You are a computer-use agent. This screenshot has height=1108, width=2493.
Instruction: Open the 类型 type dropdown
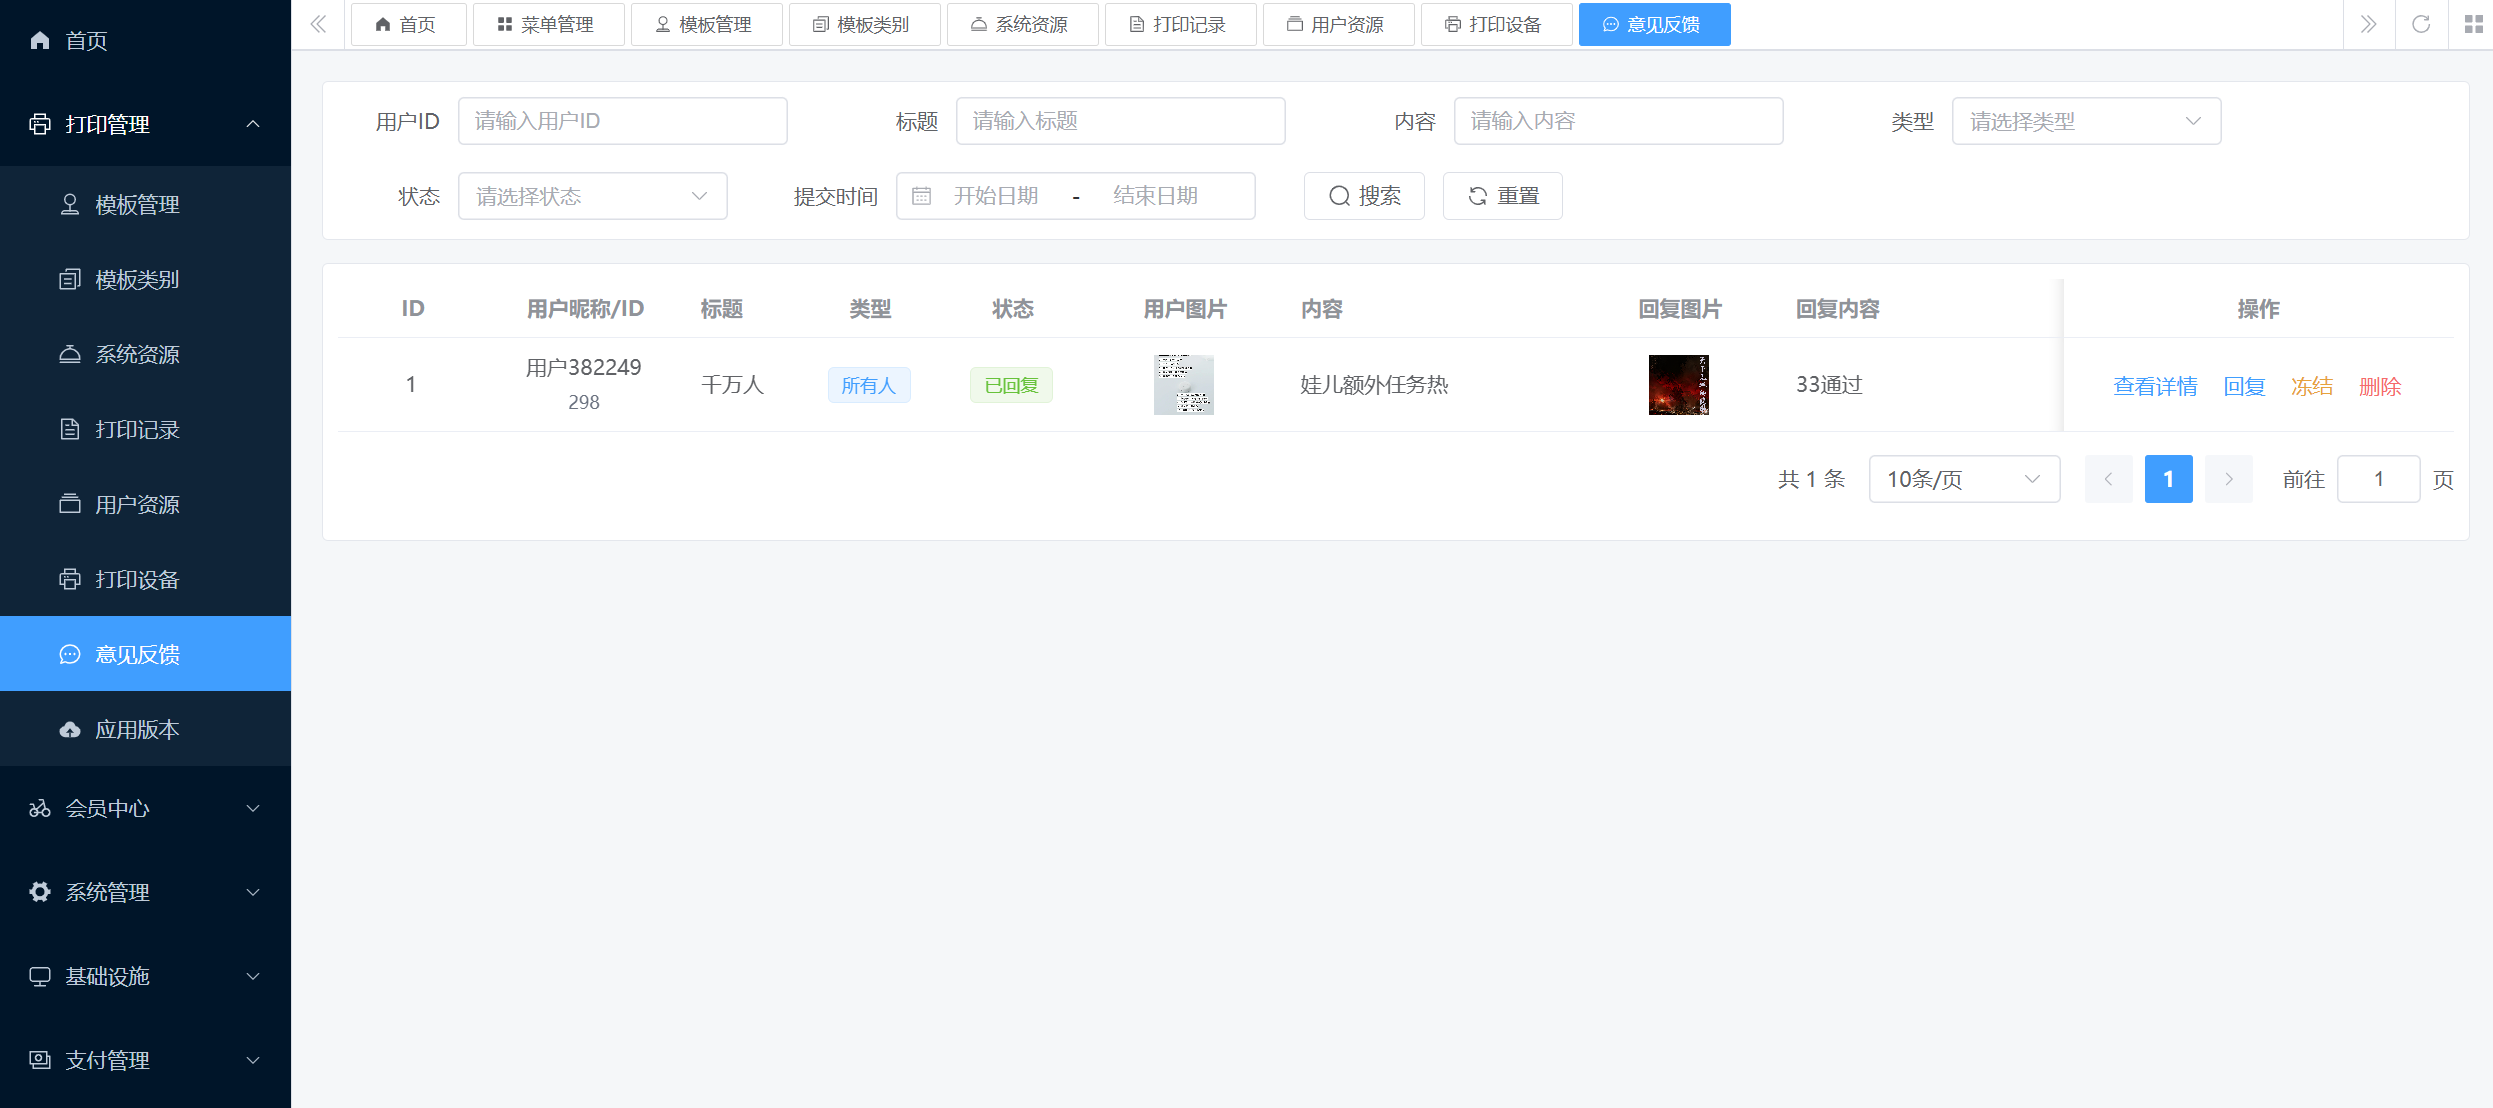click(2087, 121)
